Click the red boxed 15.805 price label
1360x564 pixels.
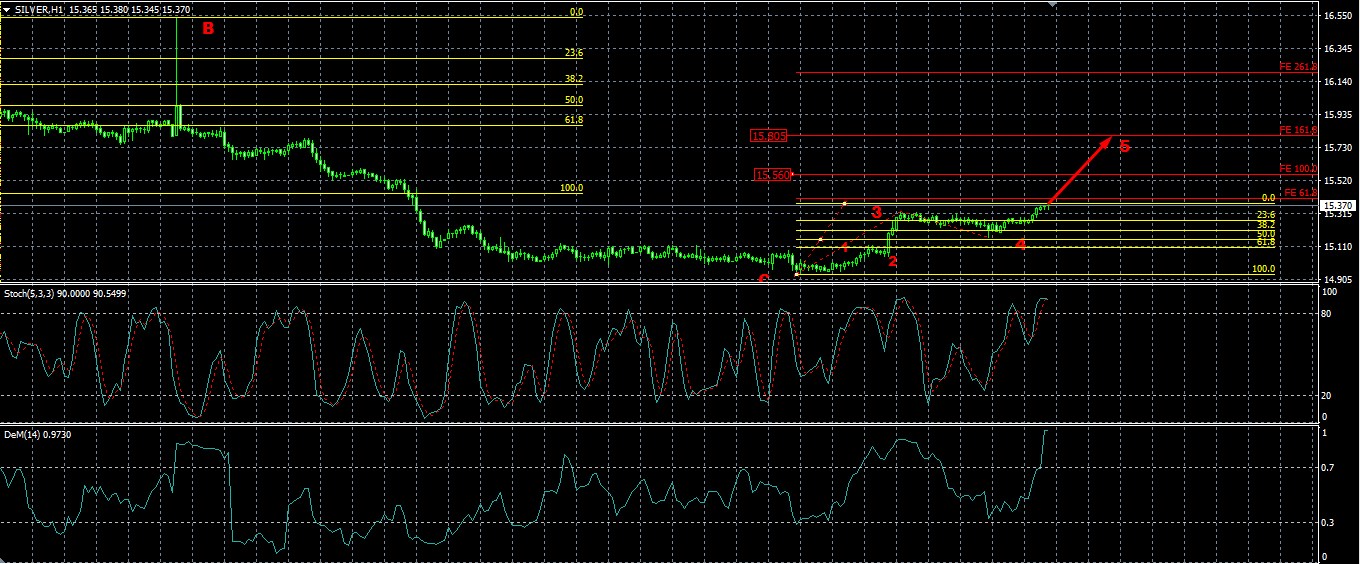(771, 135)
